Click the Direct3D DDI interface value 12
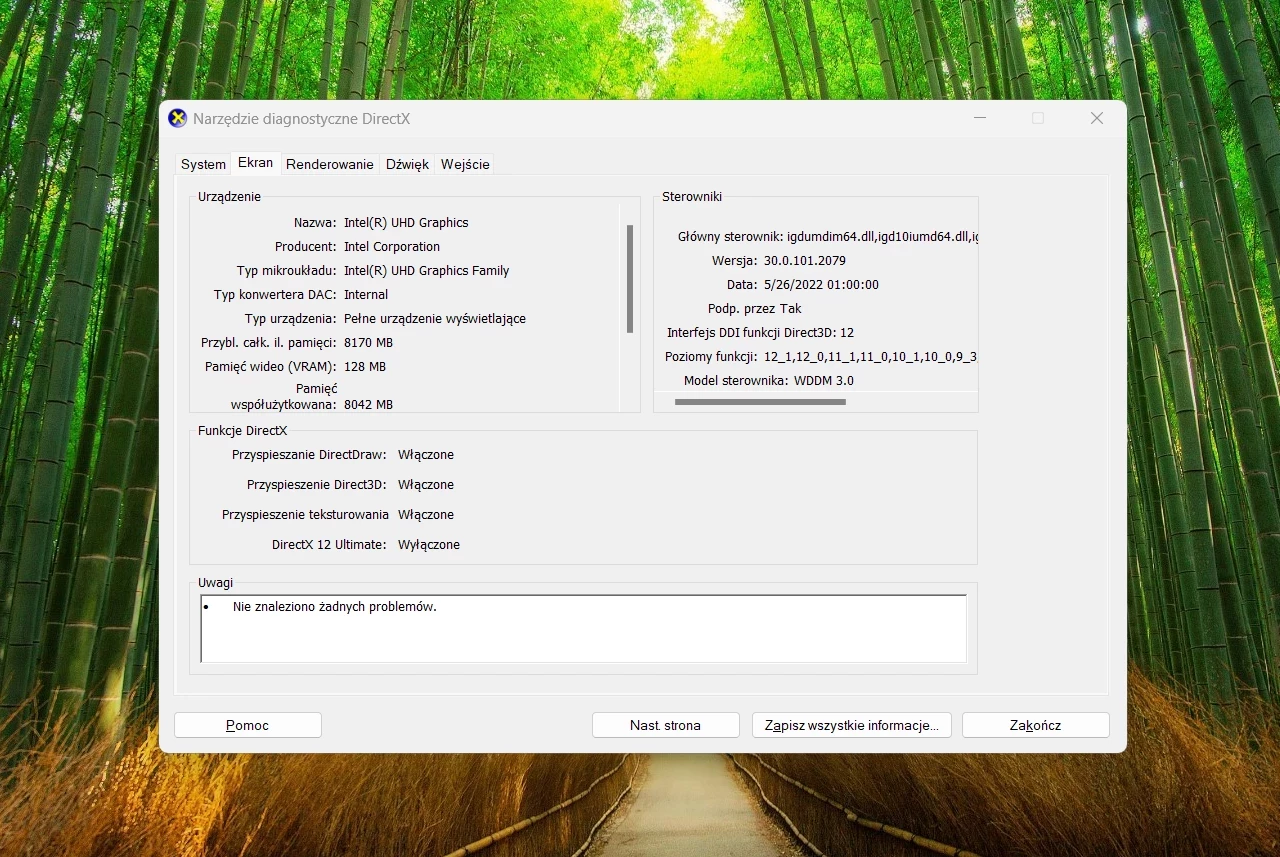Viewport: 1280px width, 857px height. 847,333
